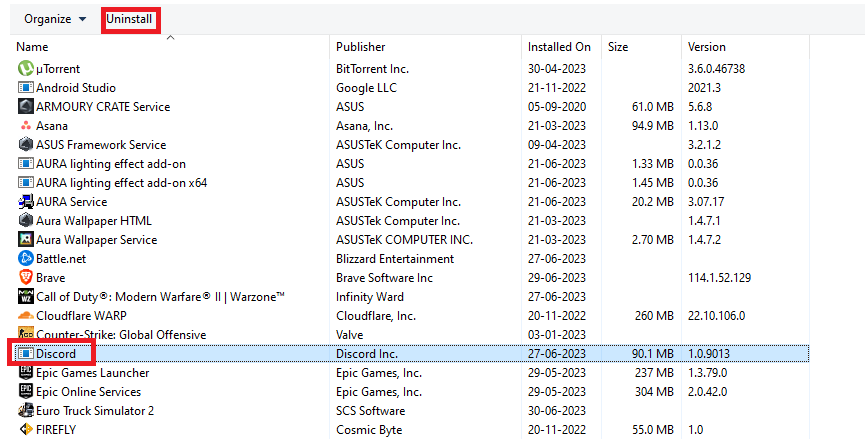
Task: Open the Organize dropdown menu
Action: point(55,19)
